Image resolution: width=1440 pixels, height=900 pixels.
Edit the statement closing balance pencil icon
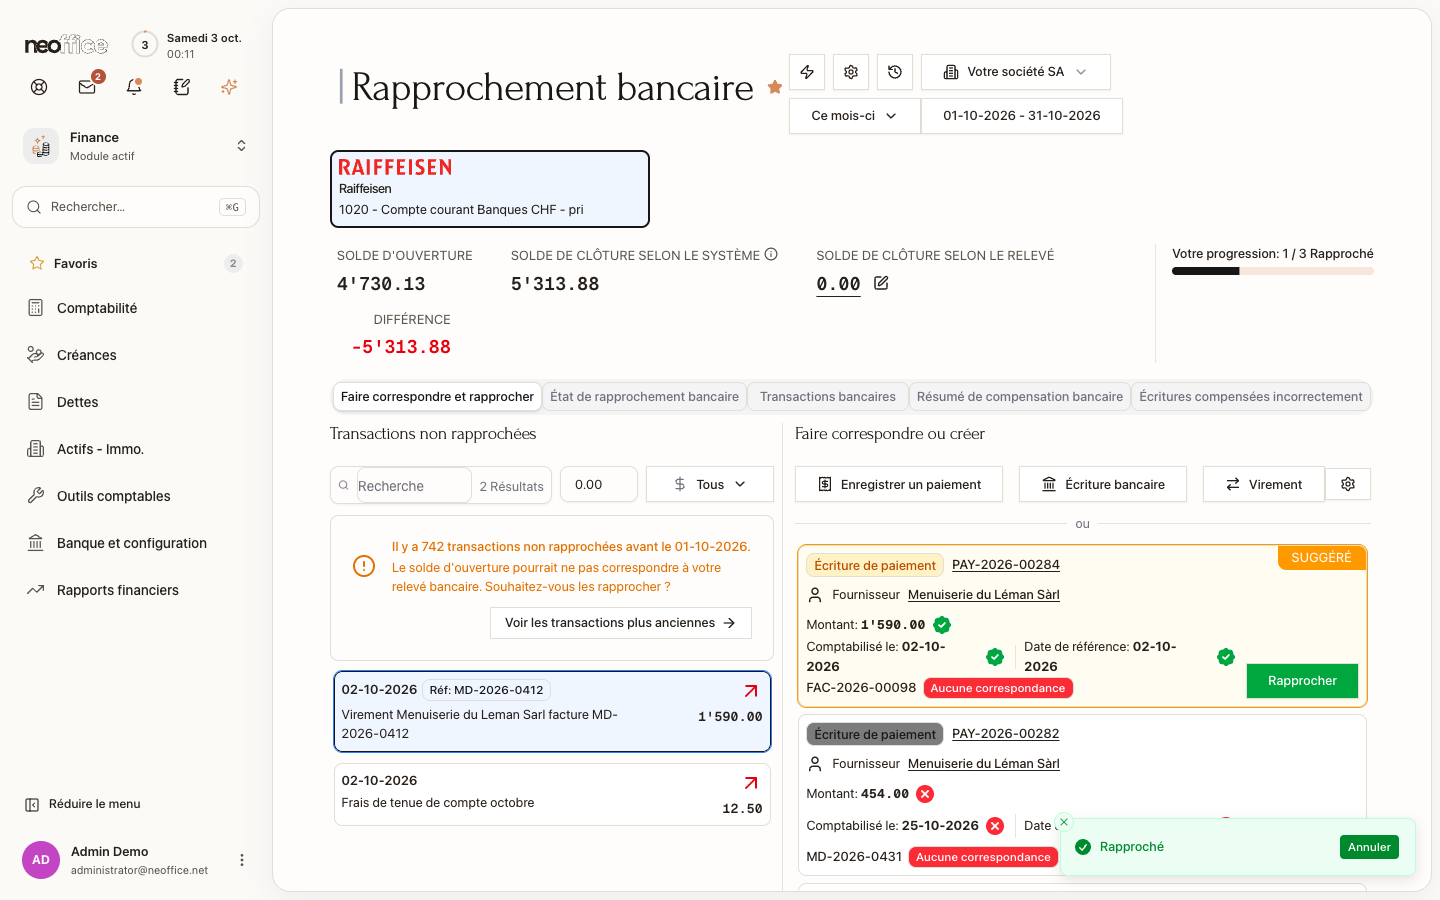click(x=881, y=283)
